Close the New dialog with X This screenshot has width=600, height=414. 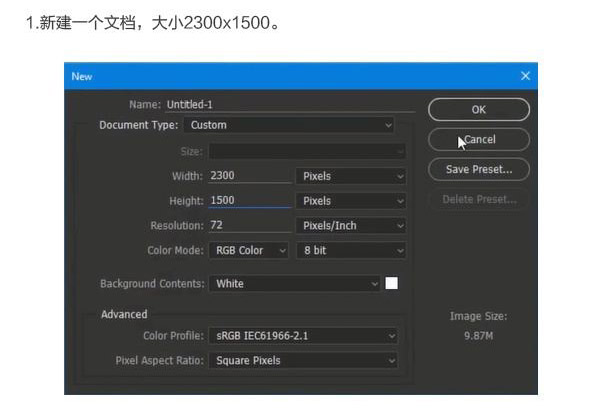525,76
